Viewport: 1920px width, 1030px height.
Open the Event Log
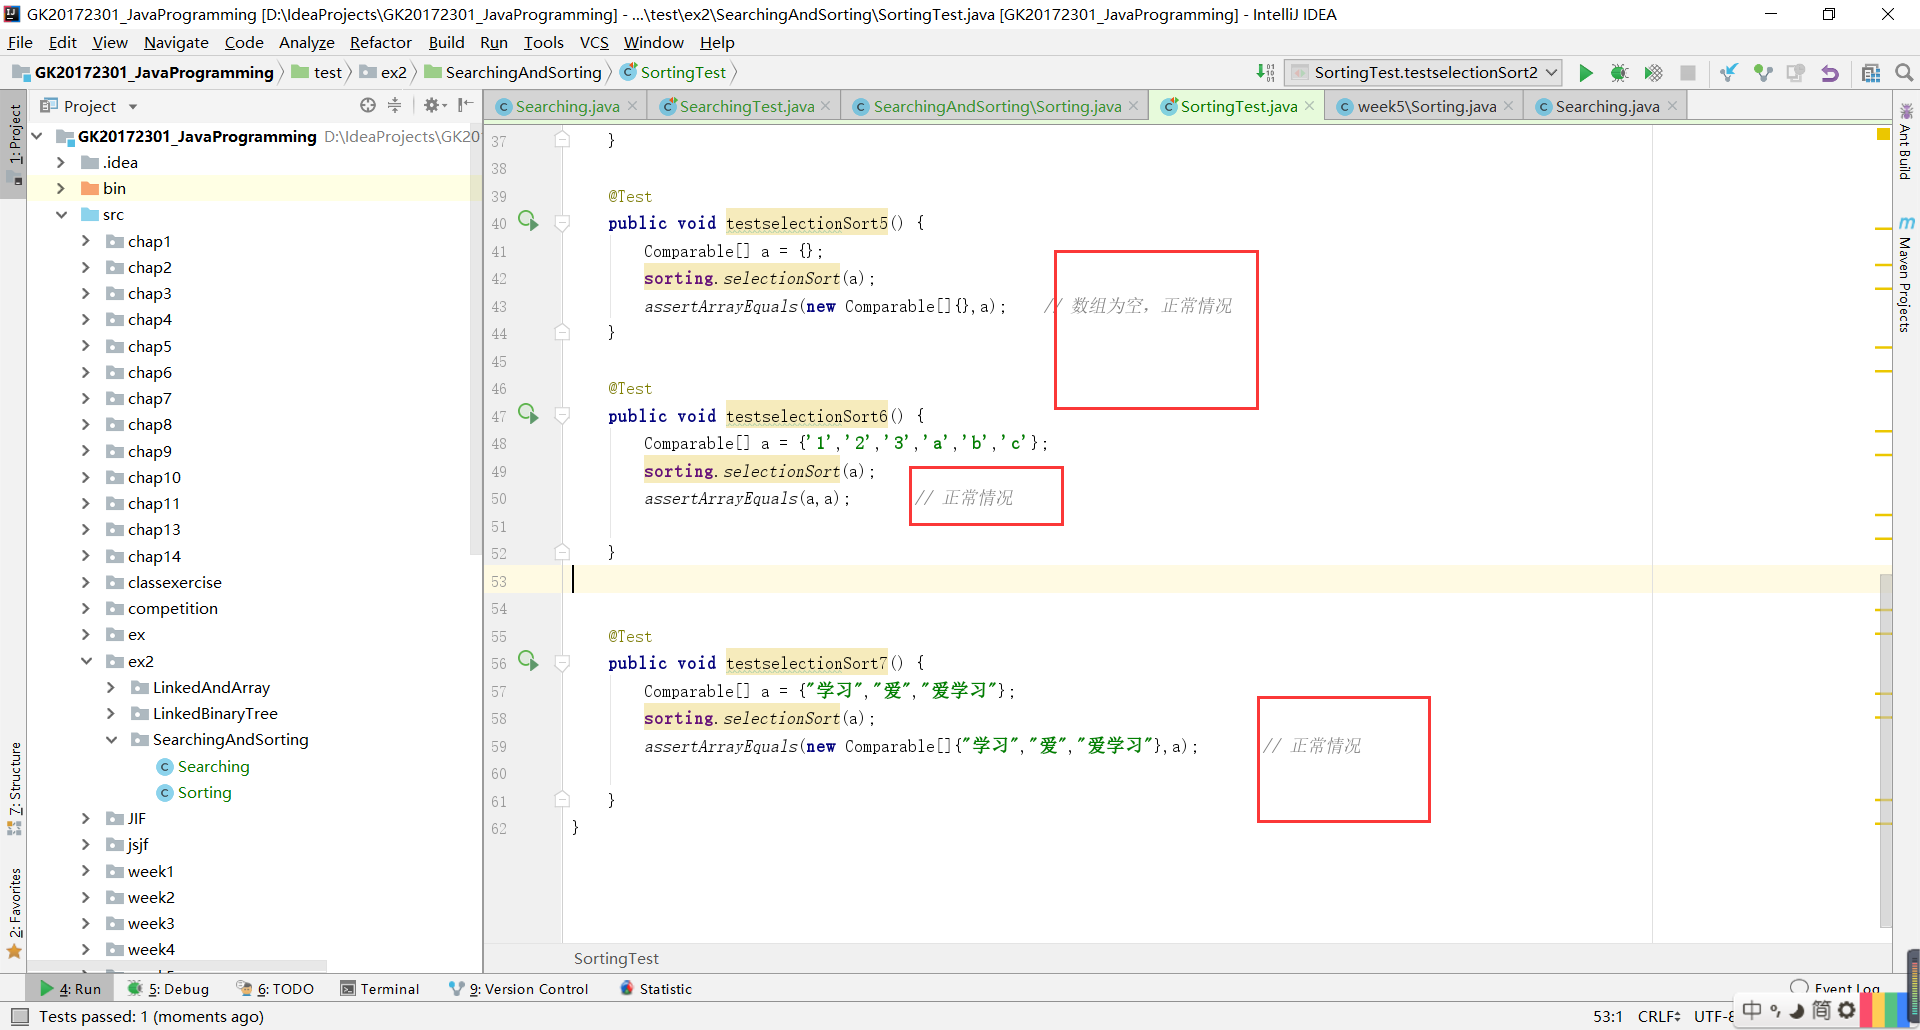pos(1836,988)
